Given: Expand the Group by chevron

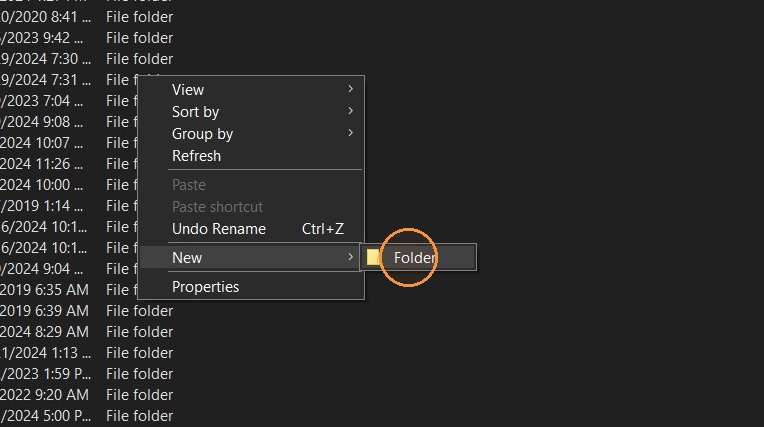Looking at the screenshot, I should [350, 133].
